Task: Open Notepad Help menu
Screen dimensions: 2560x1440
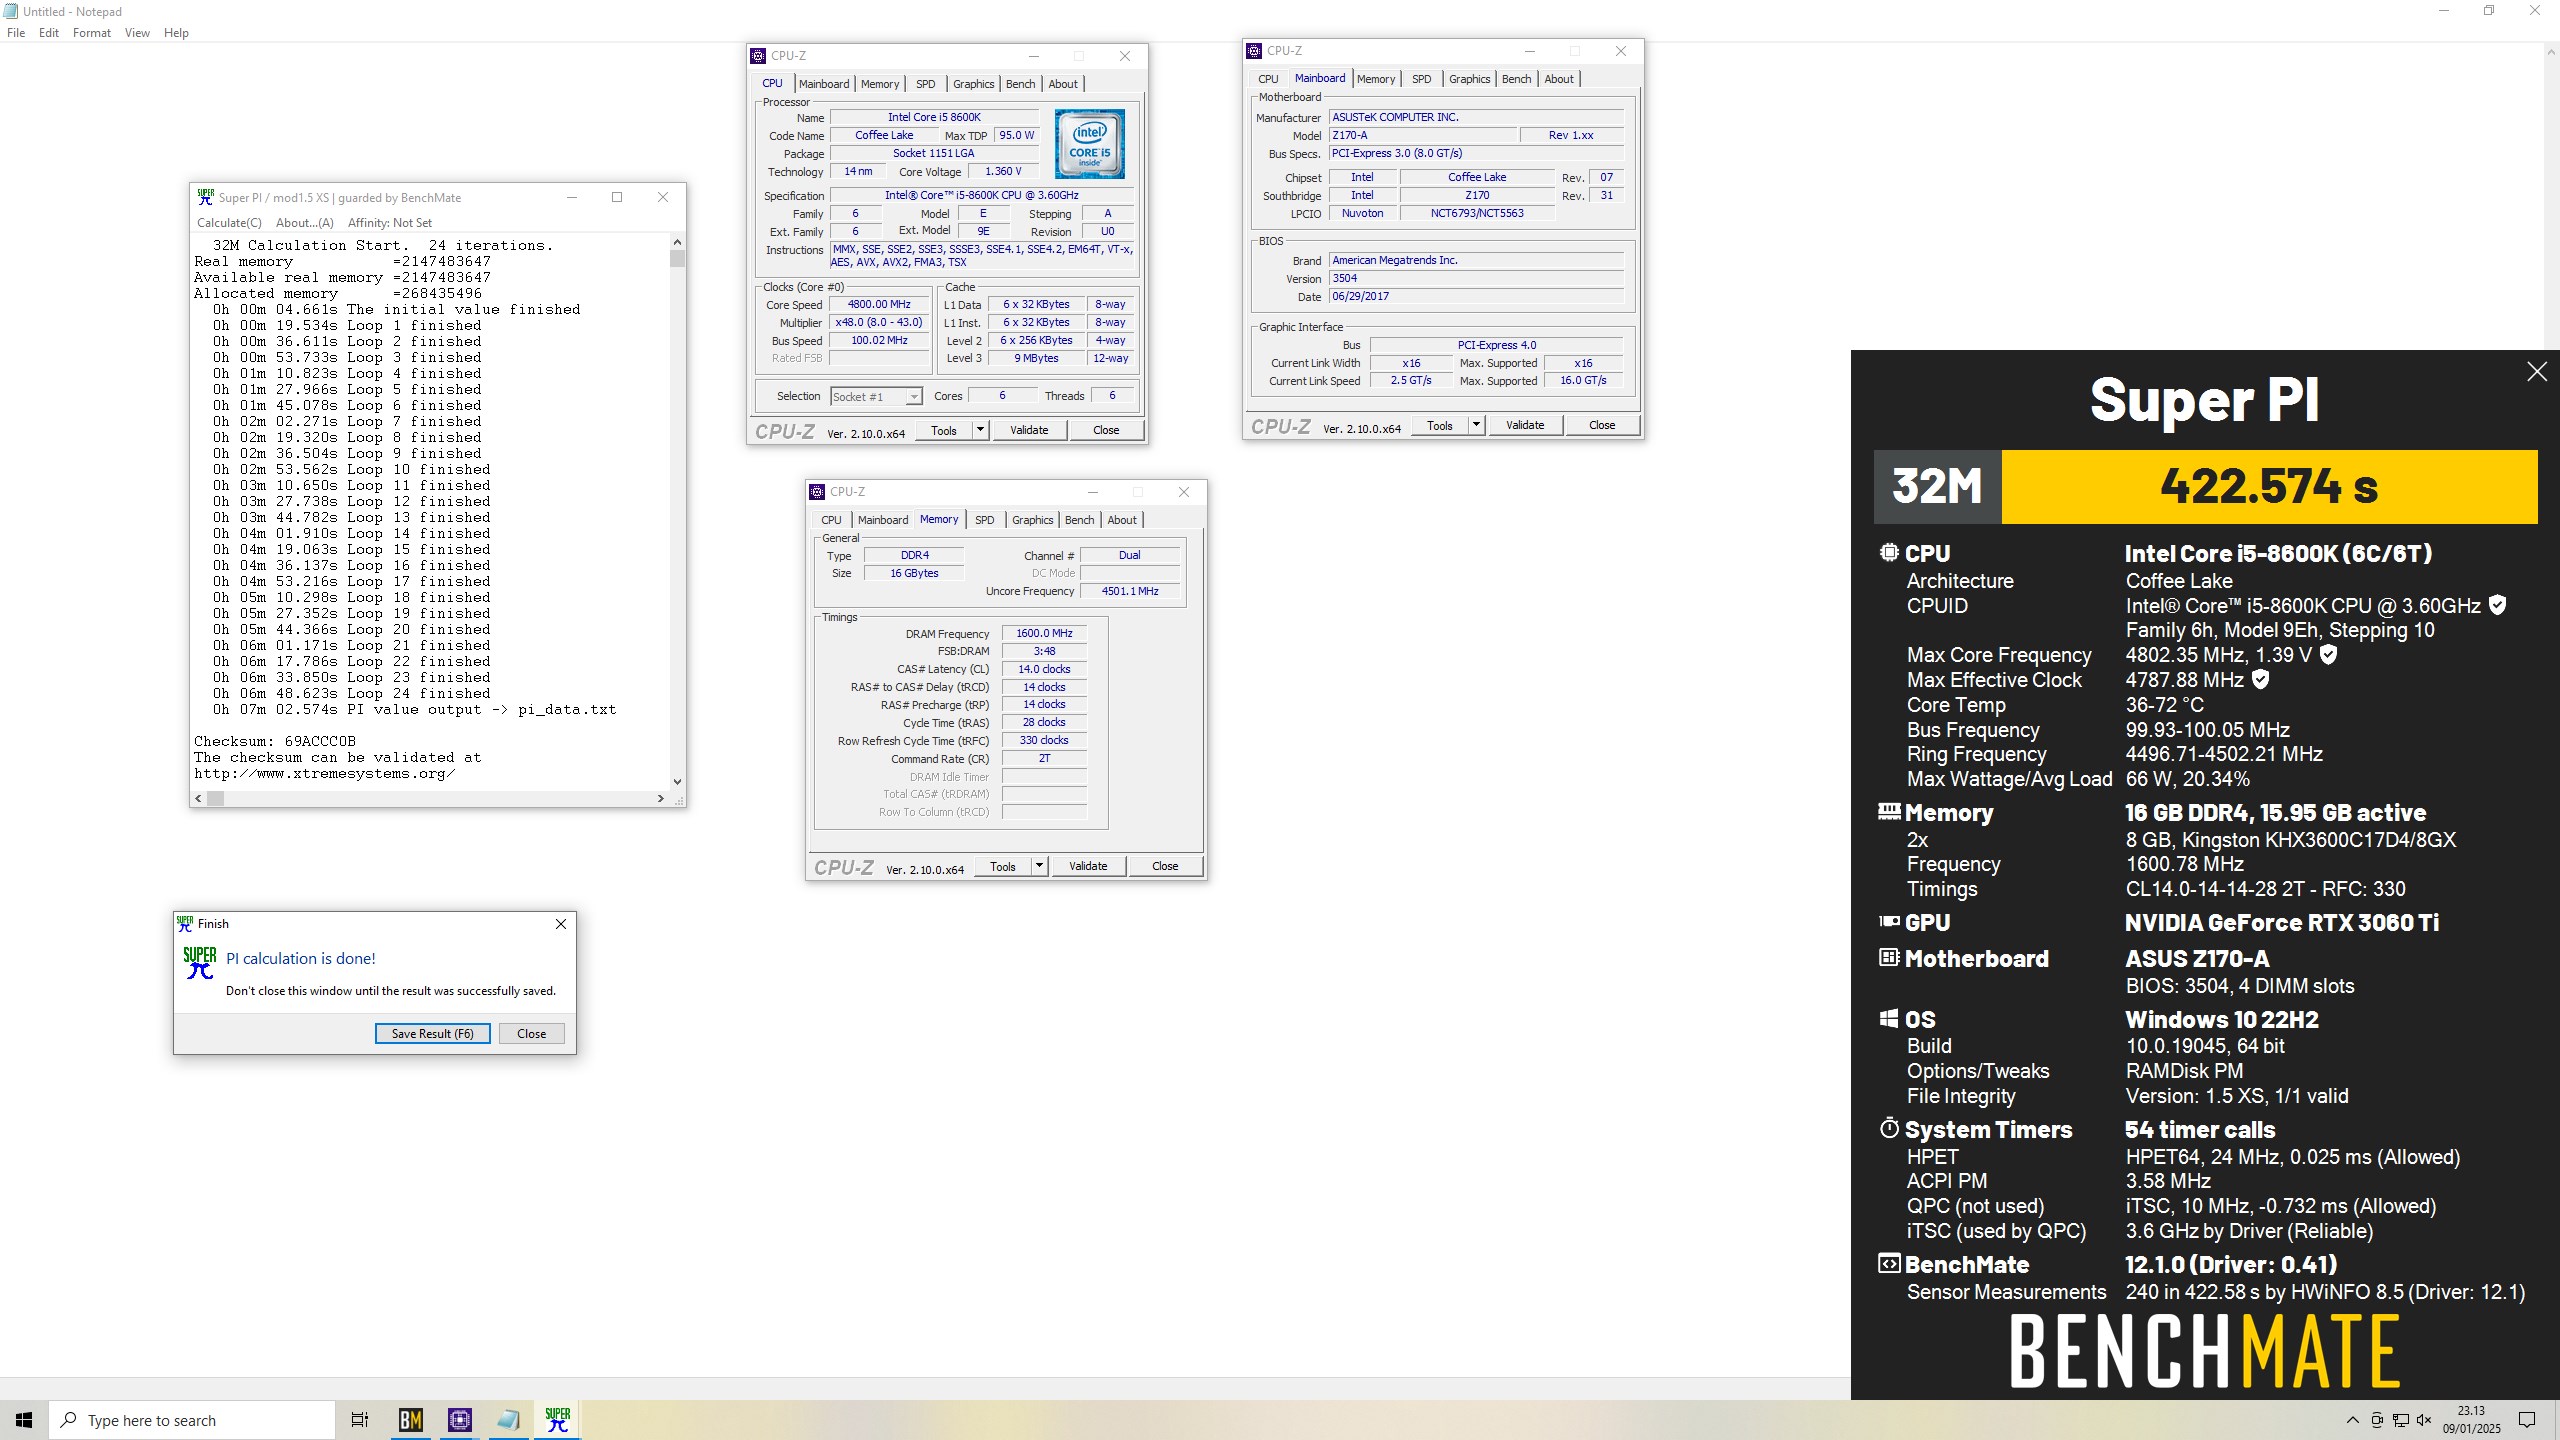Action: (176, 33)
